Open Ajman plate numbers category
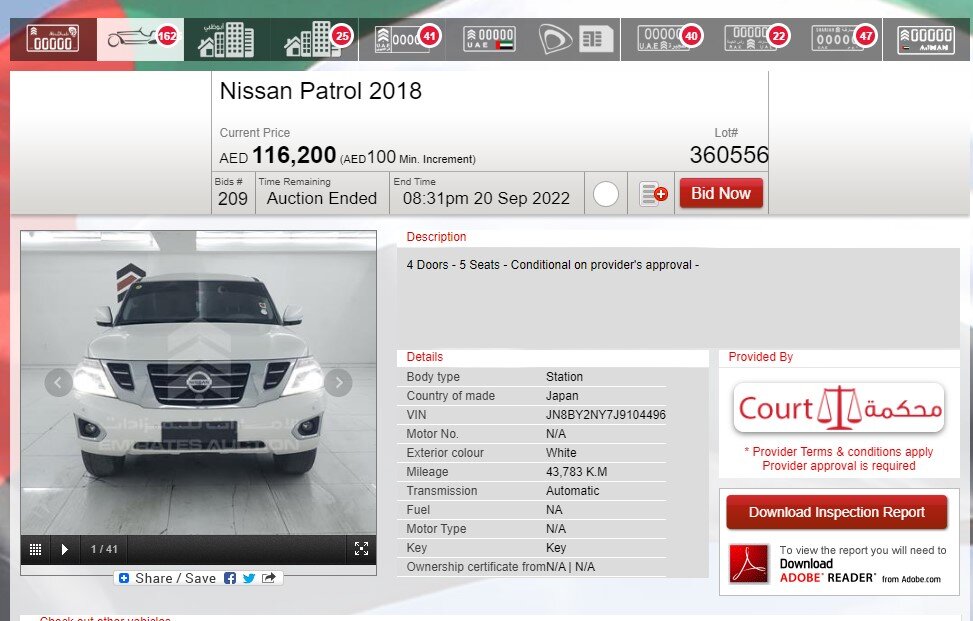 tap(926, 39)
